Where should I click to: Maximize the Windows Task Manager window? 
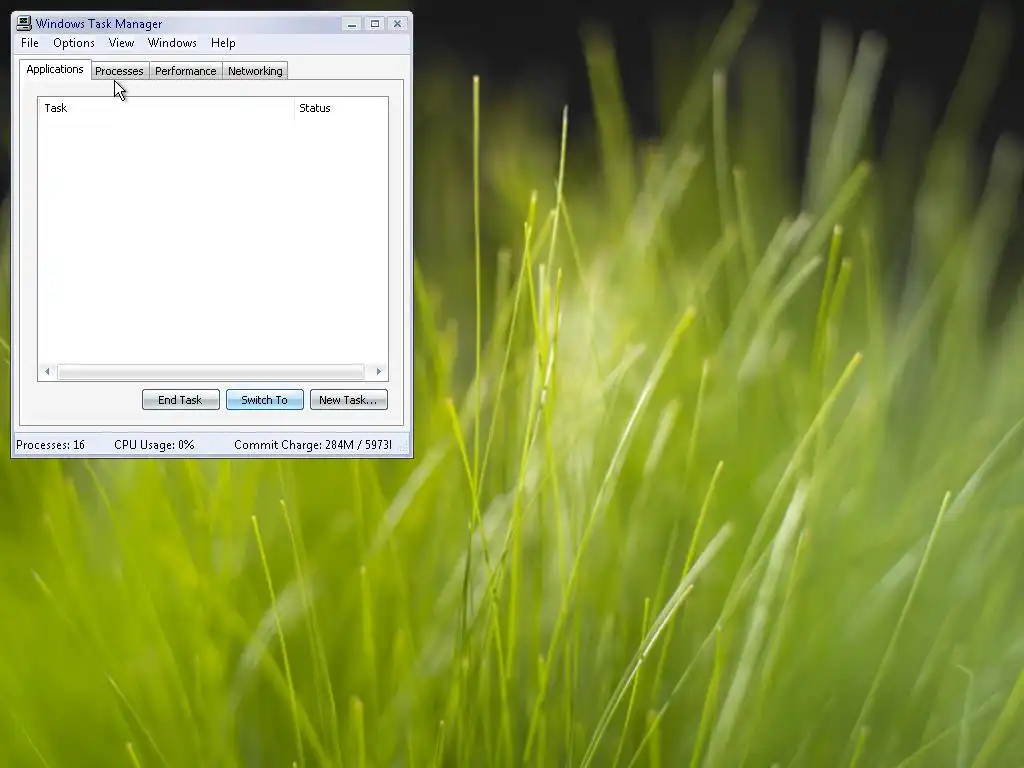[x=375, y=24]
